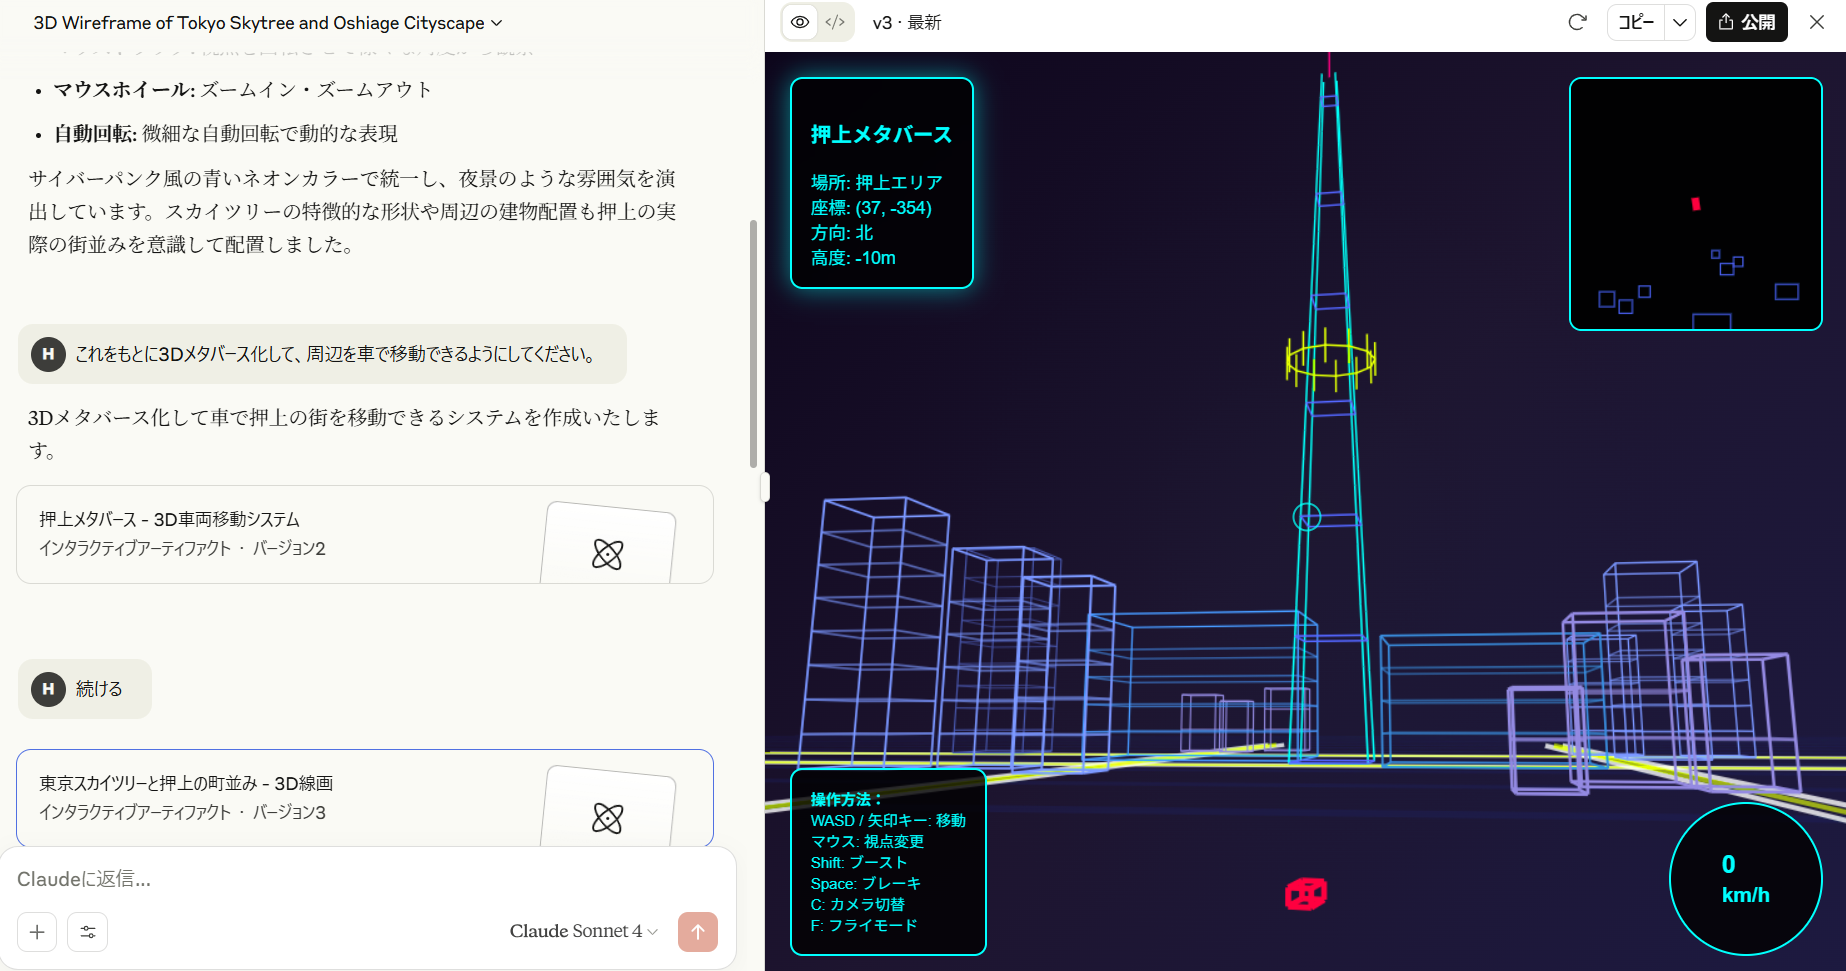Click the v3 最新 version label
Image resolution: width=1846 pixels, height=971 pixels.
point(906,22)
